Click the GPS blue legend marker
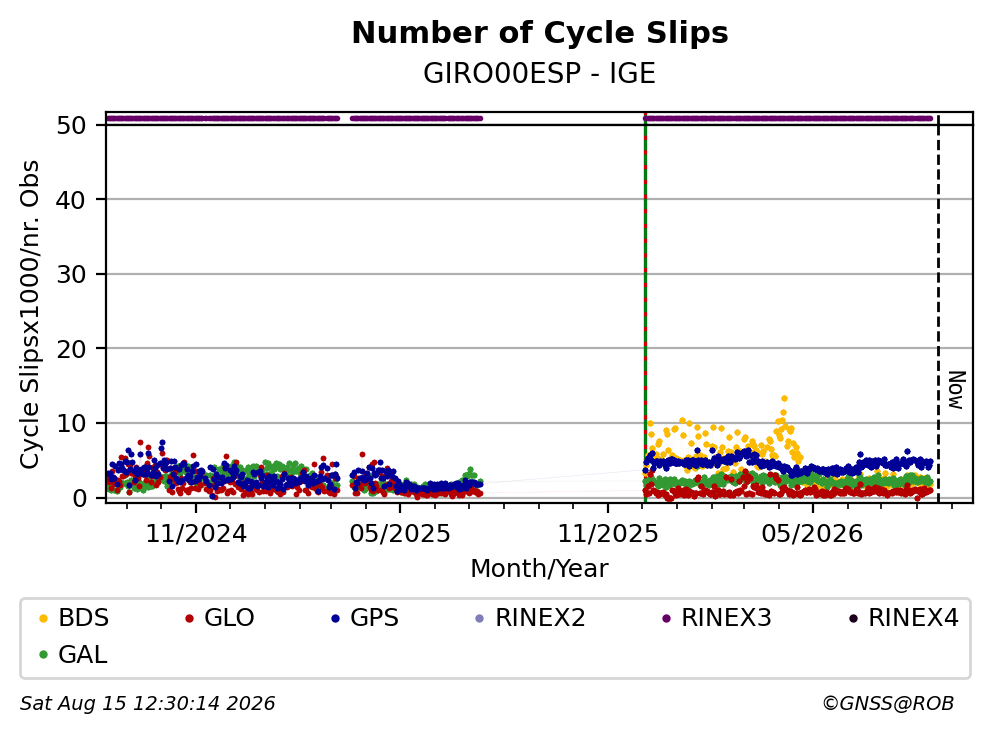The height and width of the screenshot is (734, 992). click(335, 618)
